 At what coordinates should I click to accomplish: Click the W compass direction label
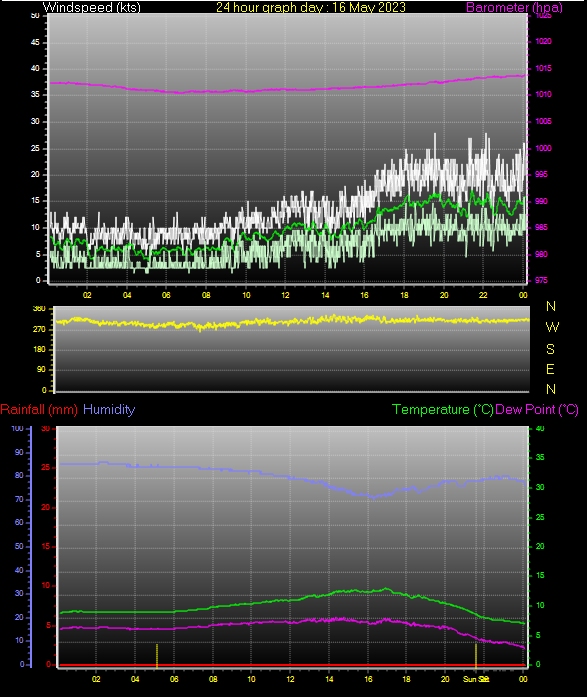(x=552, y=327)
